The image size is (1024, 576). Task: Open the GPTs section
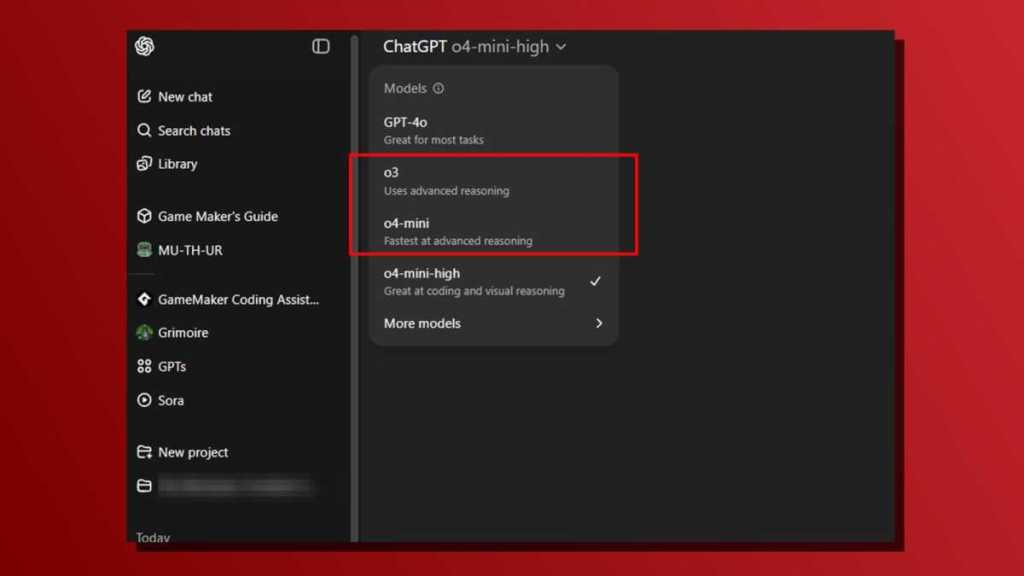(171, 366)
